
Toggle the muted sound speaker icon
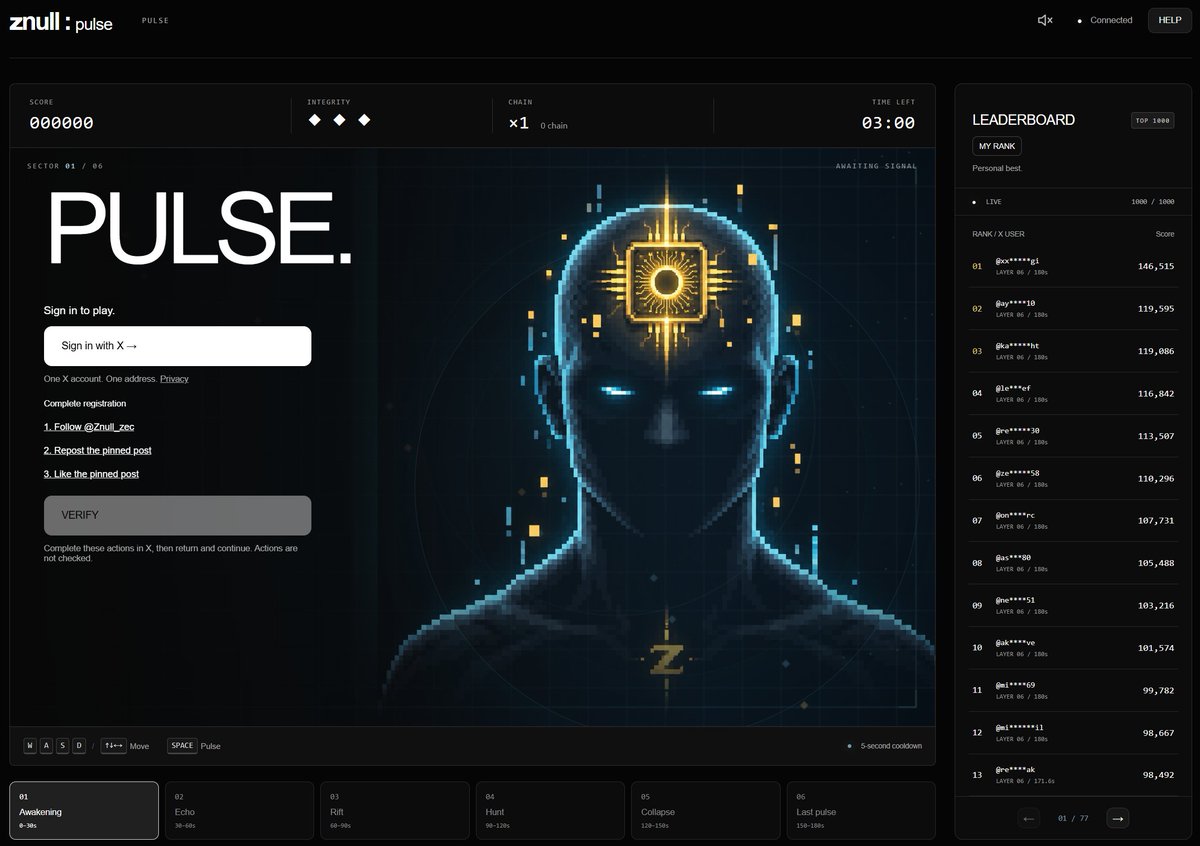[x=1045, y=20]
